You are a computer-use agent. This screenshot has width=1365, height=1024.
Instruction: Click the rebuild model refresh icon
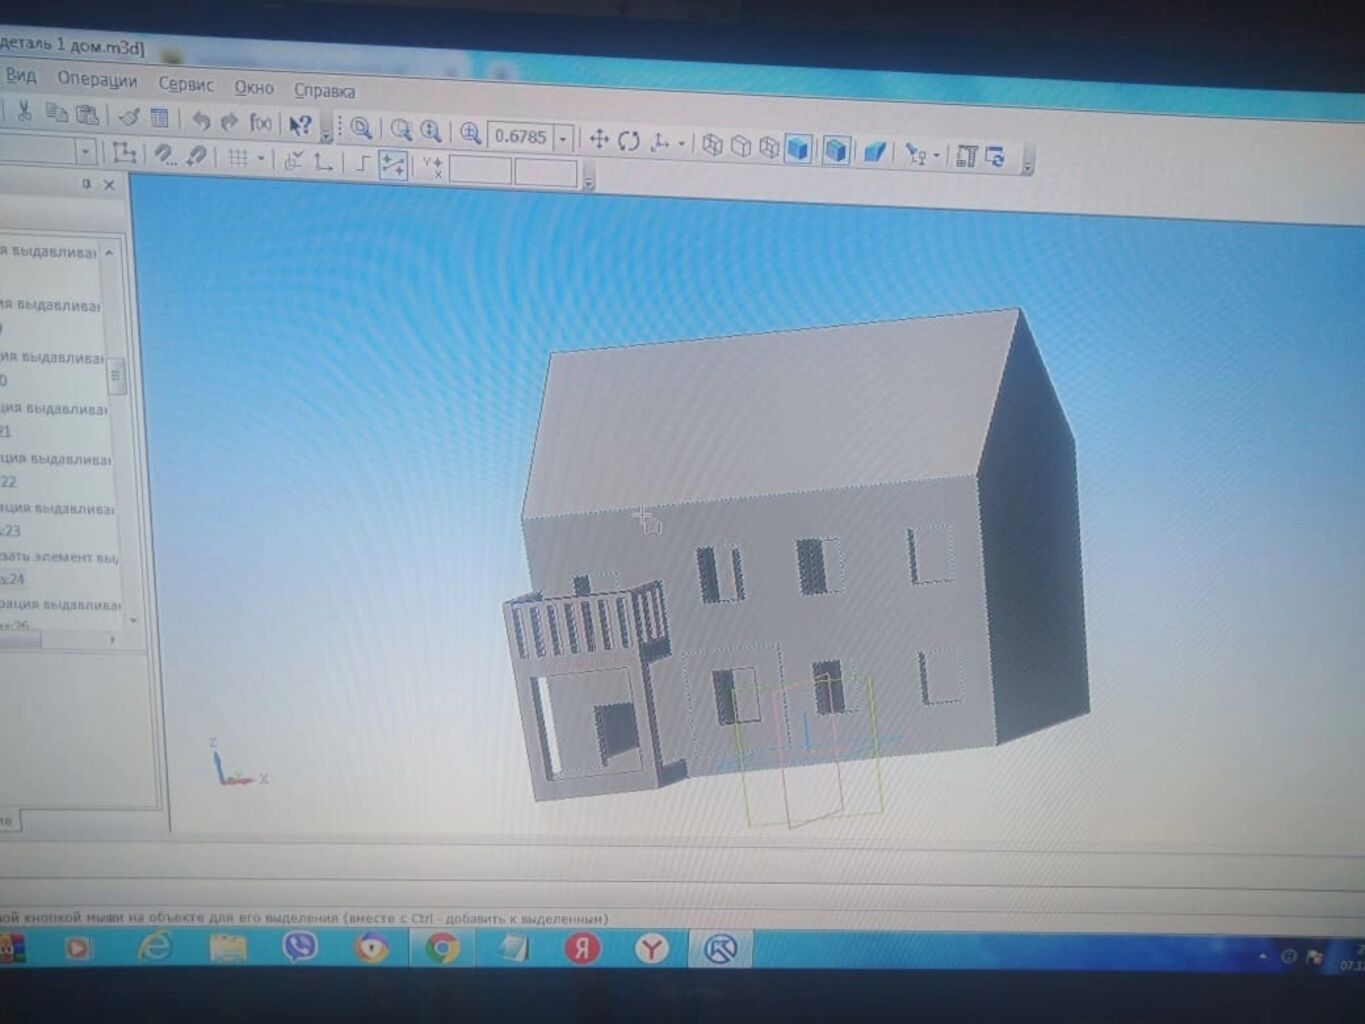[x=996, y=157]
